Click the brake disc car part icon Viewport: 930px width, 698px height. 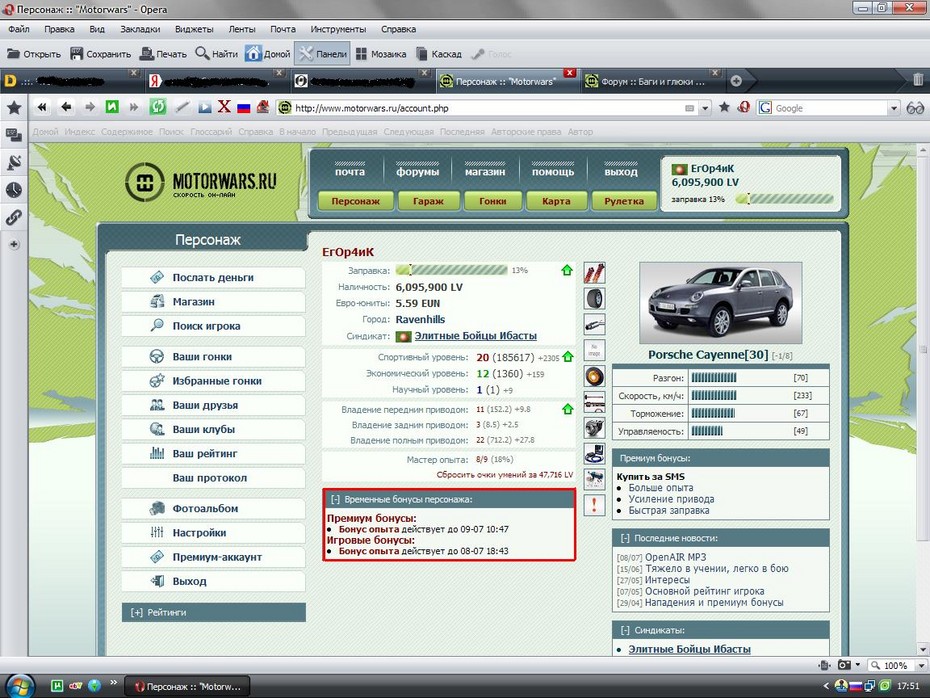click(594, 376)
